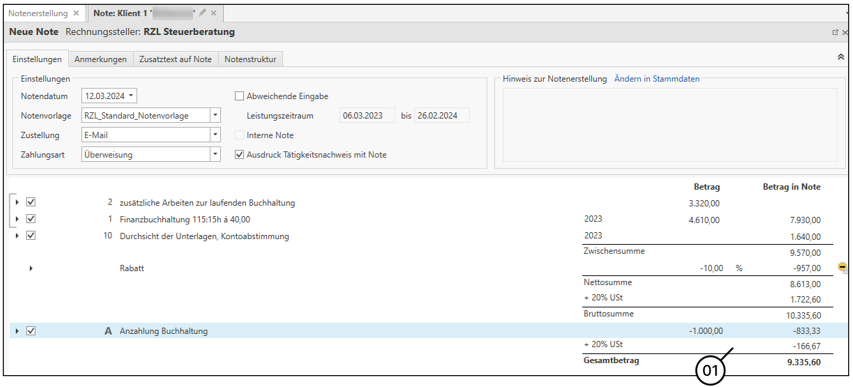
Task: Uncheck the Finanzbuchhaltung row checkbox
Action: point(31,219)
